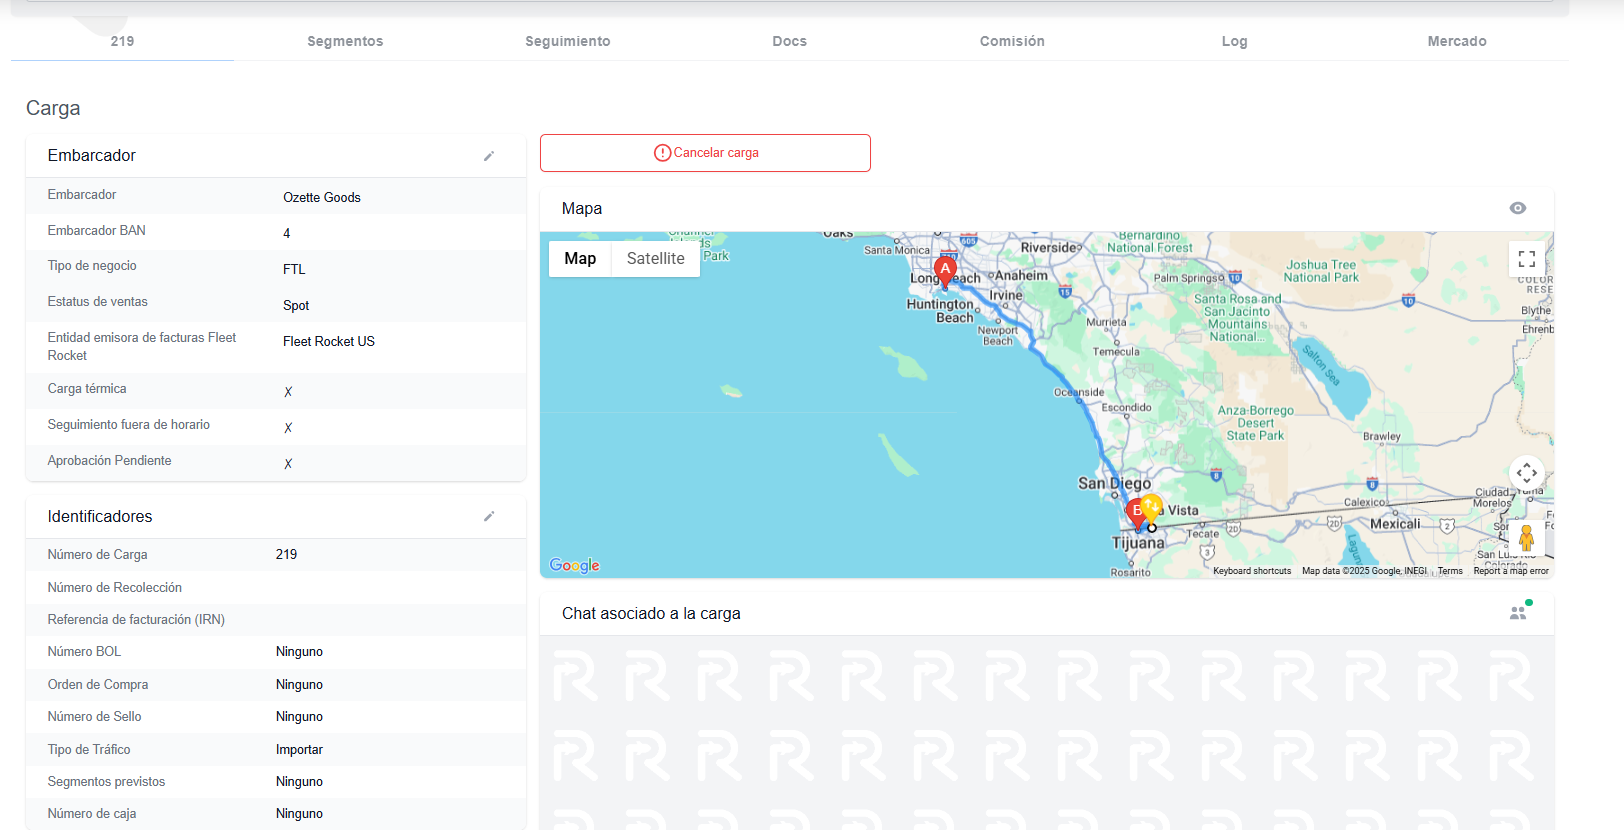1624x830 pixels.
Task: Toggle map visibility with the eye icon
Action: coord(1518,208)
